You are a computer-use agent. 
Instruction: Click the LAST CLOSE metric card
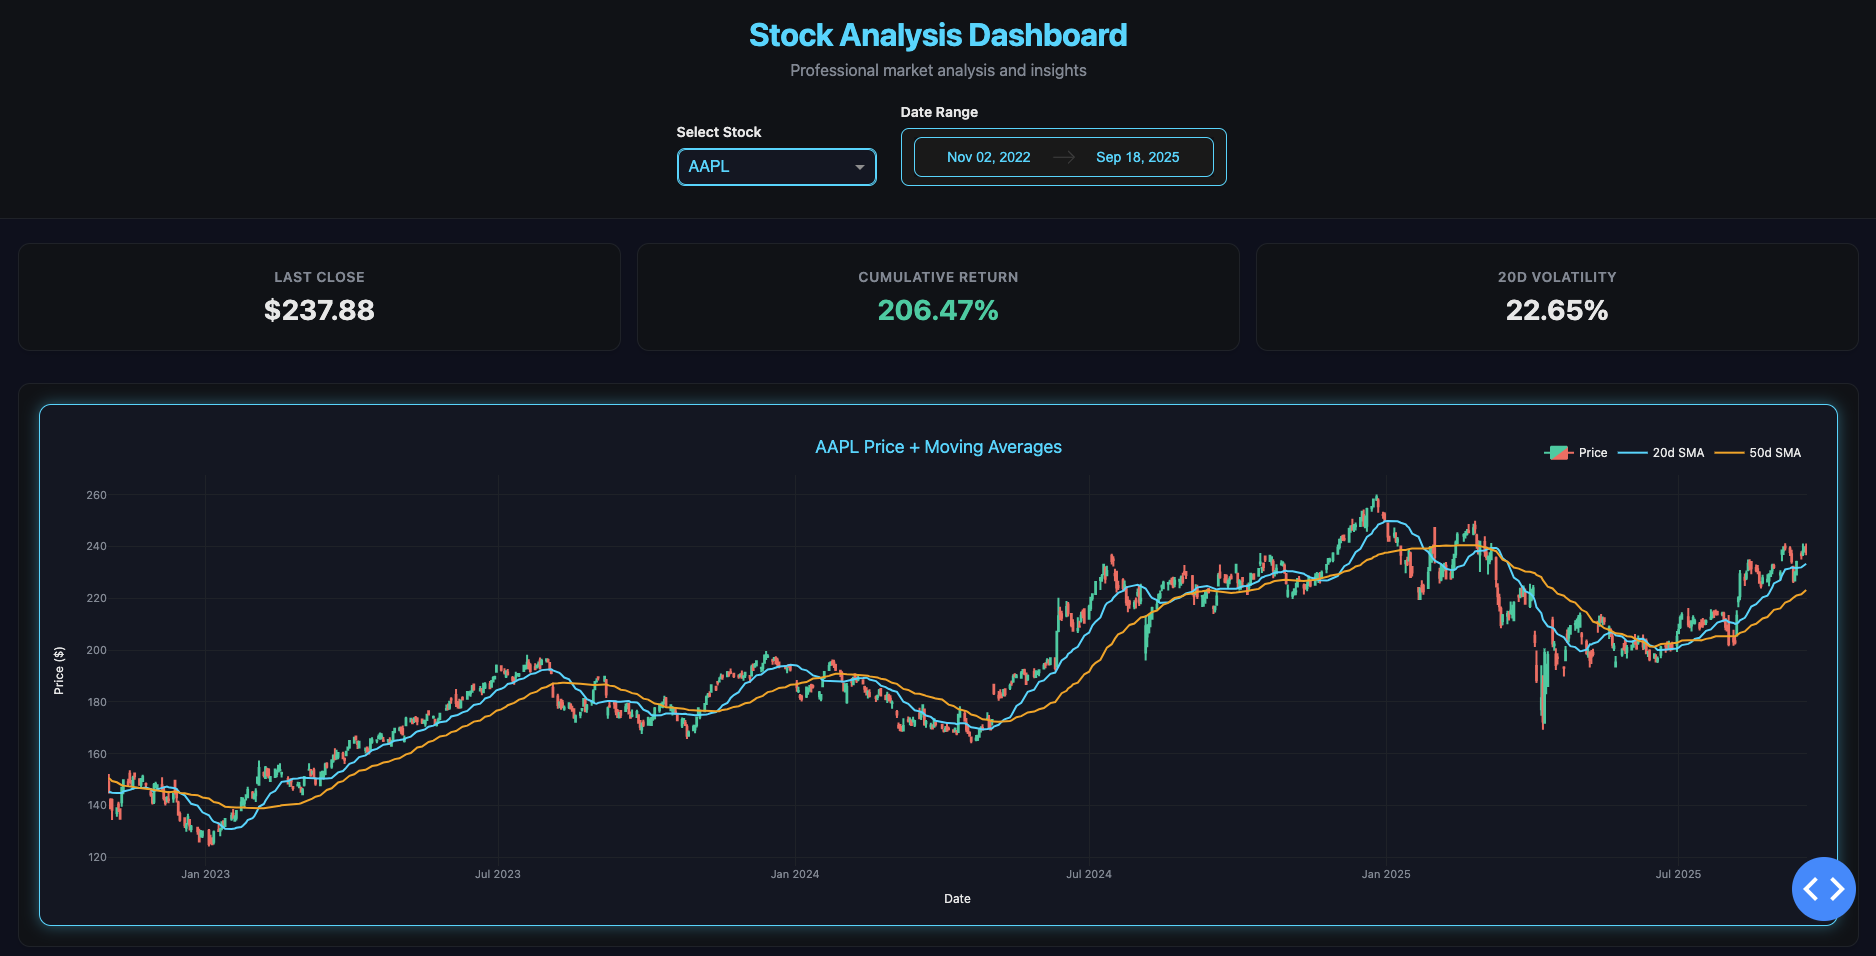[x=320, y=296]
